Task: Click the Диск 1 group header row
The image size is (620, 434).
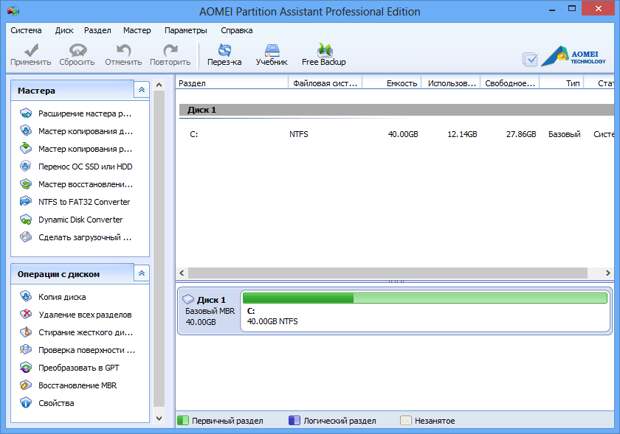Action: point(396,110)
